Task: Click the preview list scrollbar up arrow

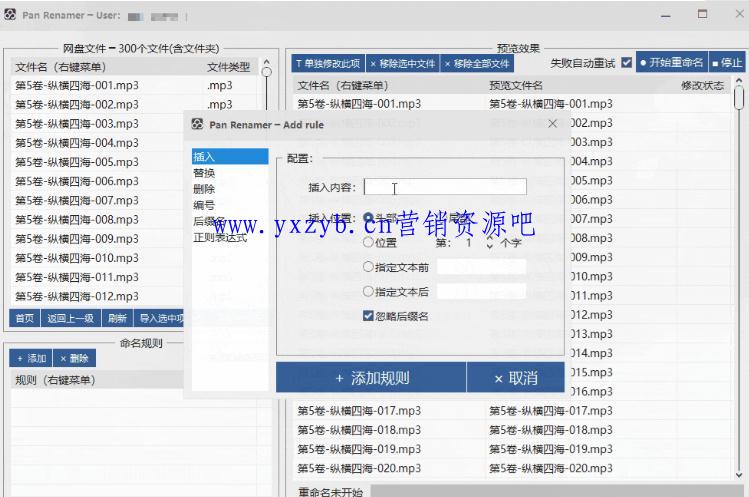Action: (x=739, y=80)
